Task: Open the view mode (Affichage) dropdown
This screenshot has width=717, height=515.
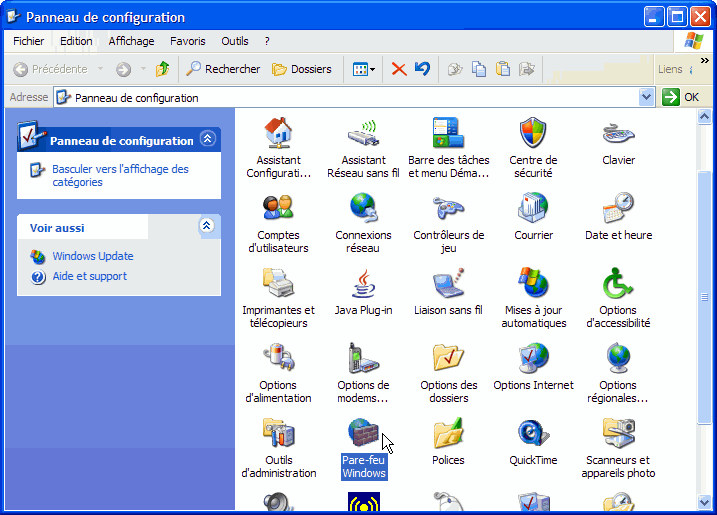Action: [x=364, y=69]
